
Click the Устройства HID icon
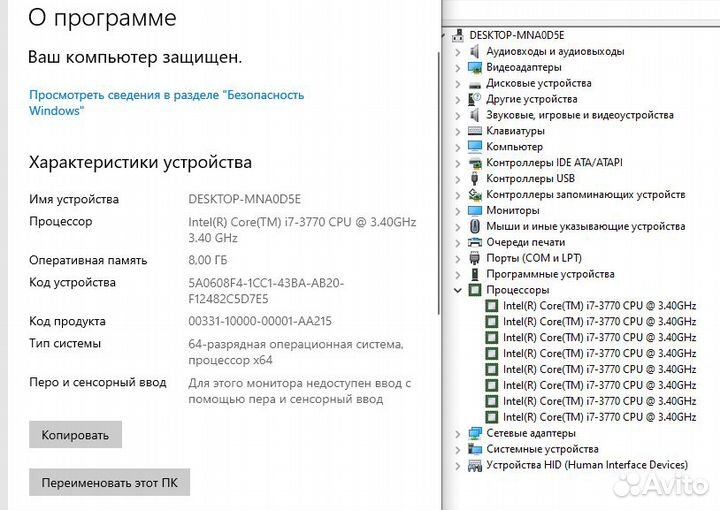point(475,465)
